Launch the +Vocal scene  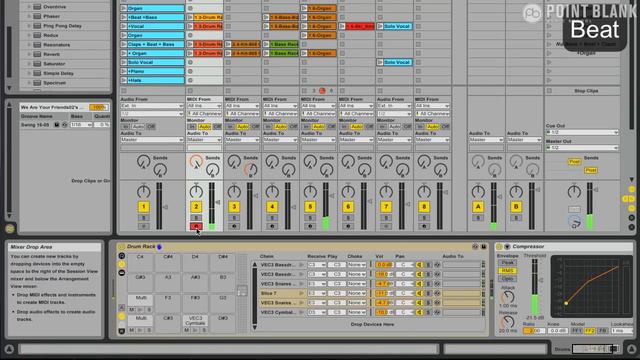point(124,26)
